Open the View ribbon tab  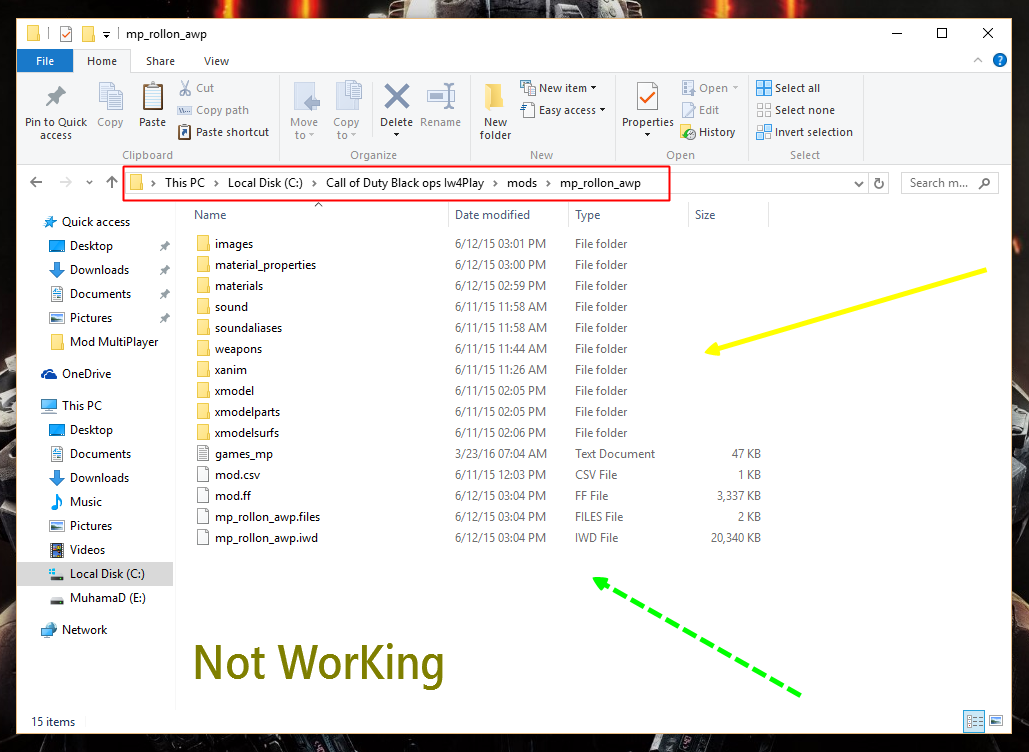point(216,61)
